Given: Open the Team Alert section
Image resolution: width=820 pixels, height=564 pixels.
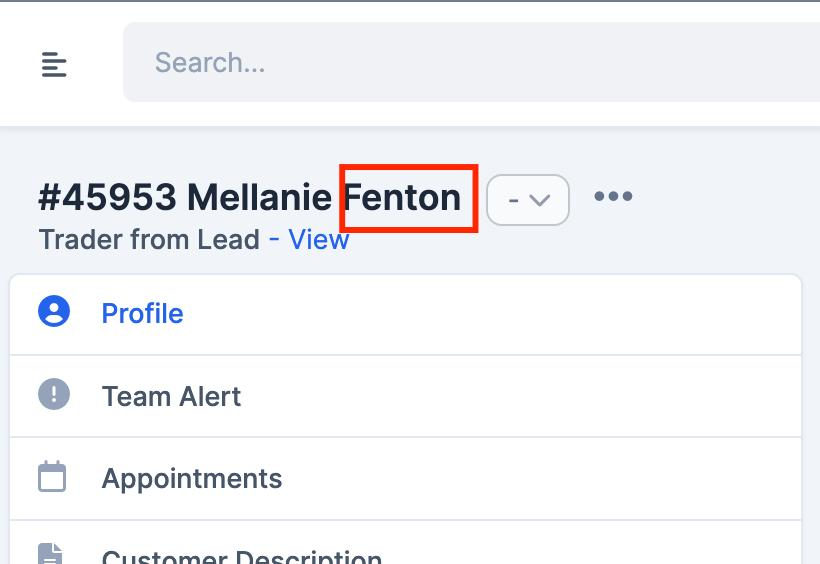Looking at the screenshot, I should coord(171,397).
